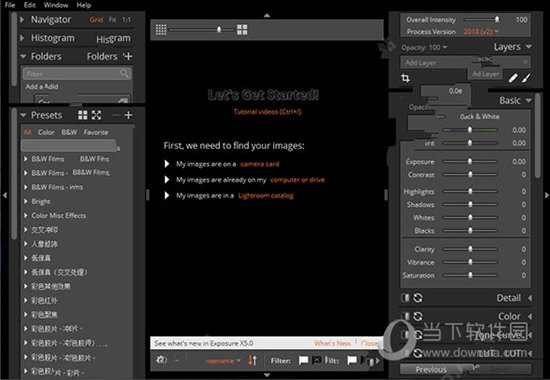Click the add folder plus icon
Viewport: 550px width, 380px height.
tap(128, 56)
